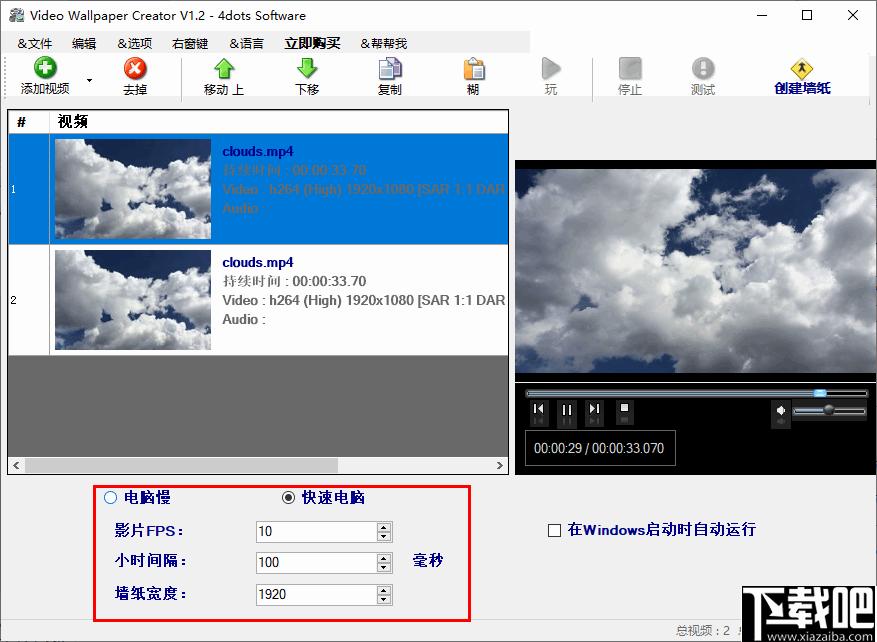Click the 小时间隔 input field
Screen dimensions: 877x642
(x=317, y=563)
